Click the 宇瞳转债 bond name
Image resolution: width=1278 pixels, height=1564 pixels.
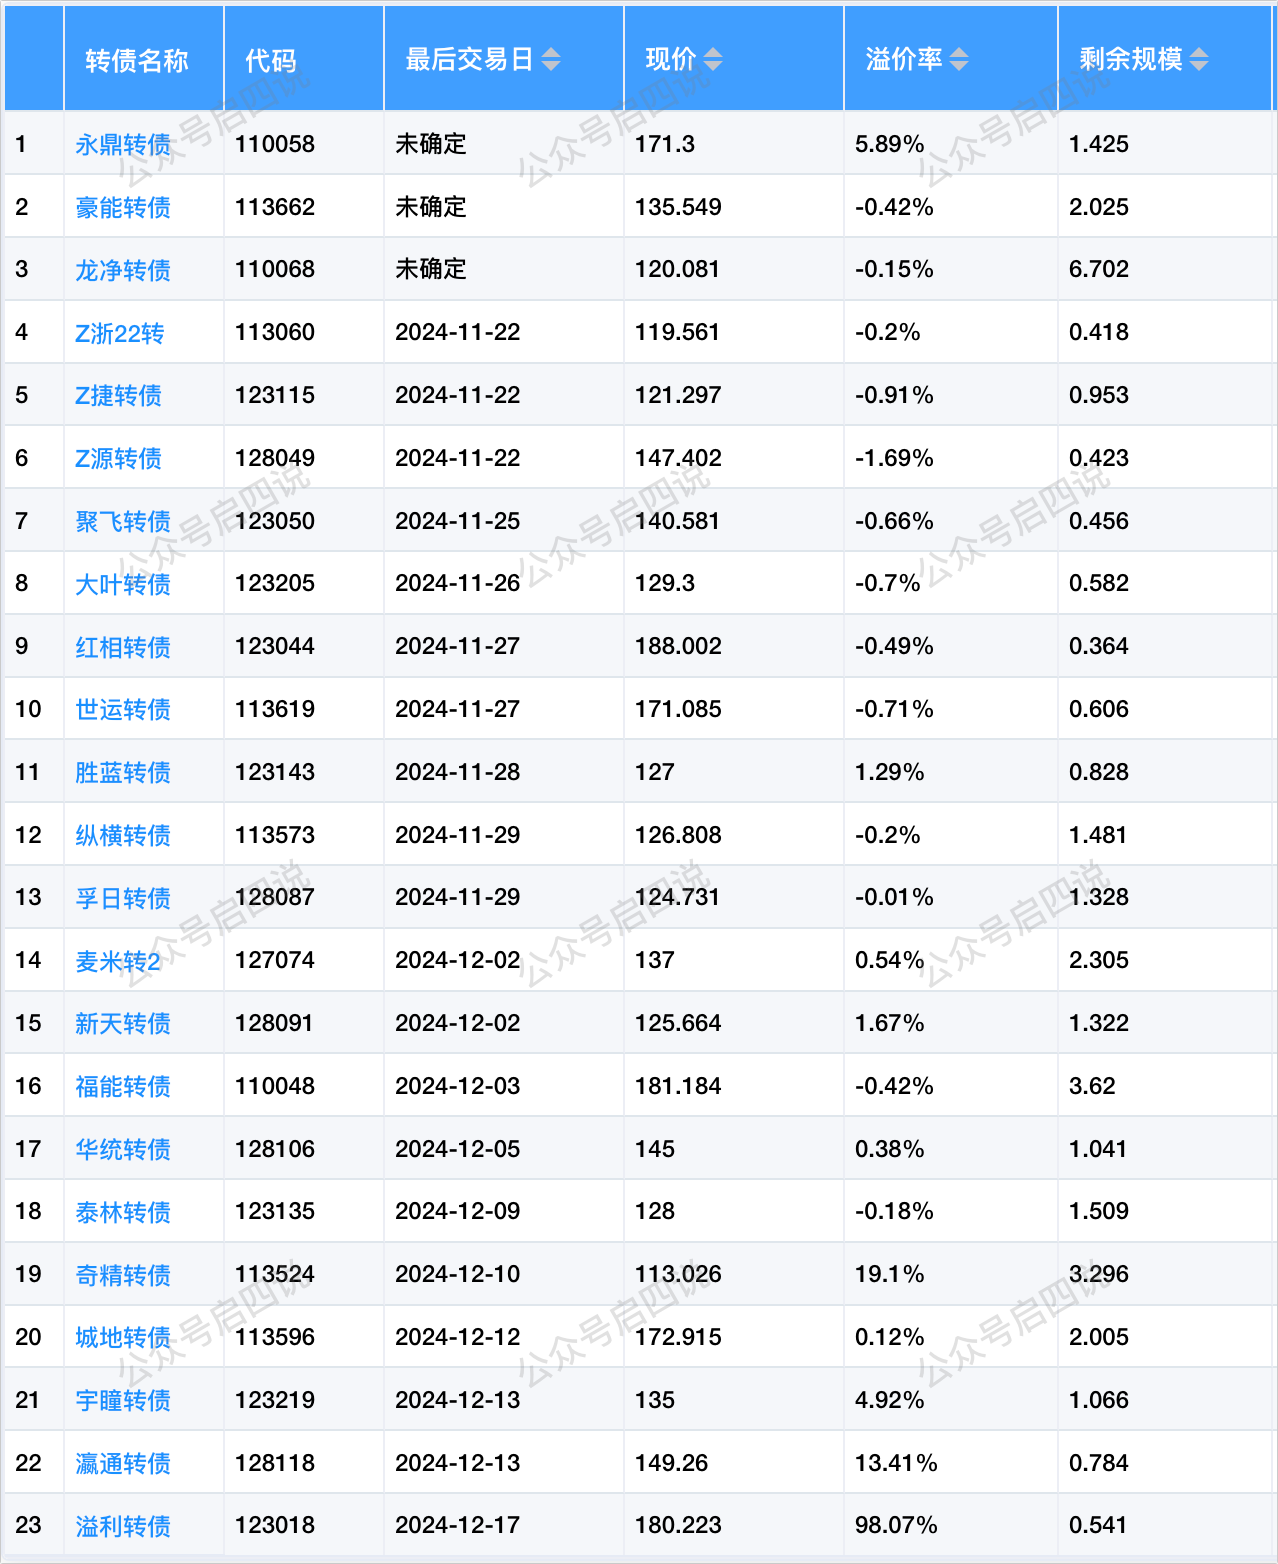point(123,1401)
